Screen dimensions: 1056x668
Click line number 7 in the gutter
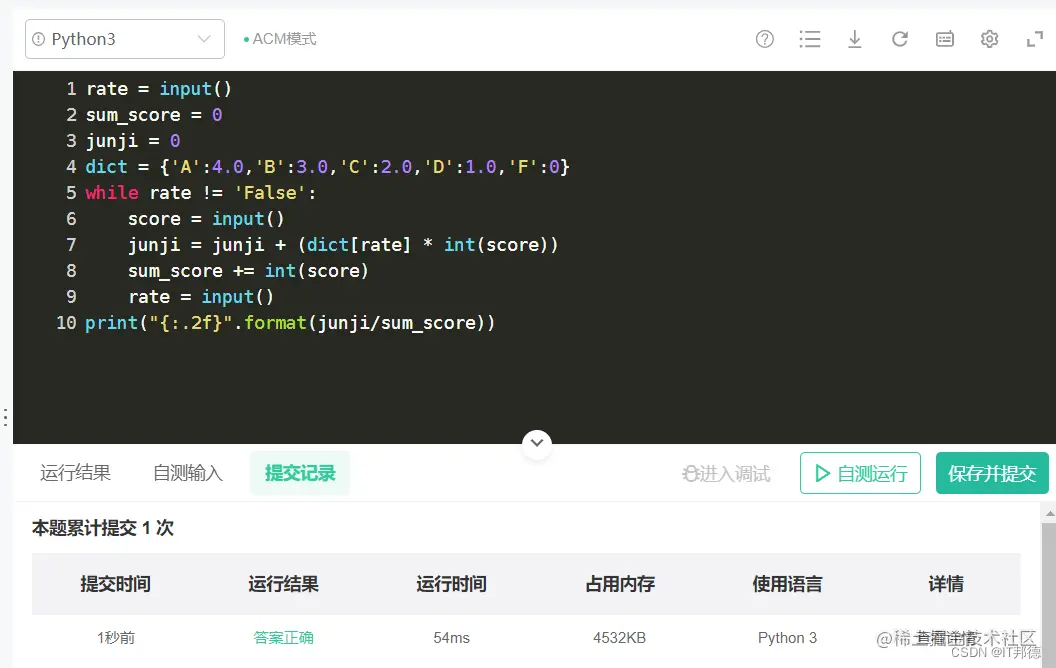tap(71, 244)
